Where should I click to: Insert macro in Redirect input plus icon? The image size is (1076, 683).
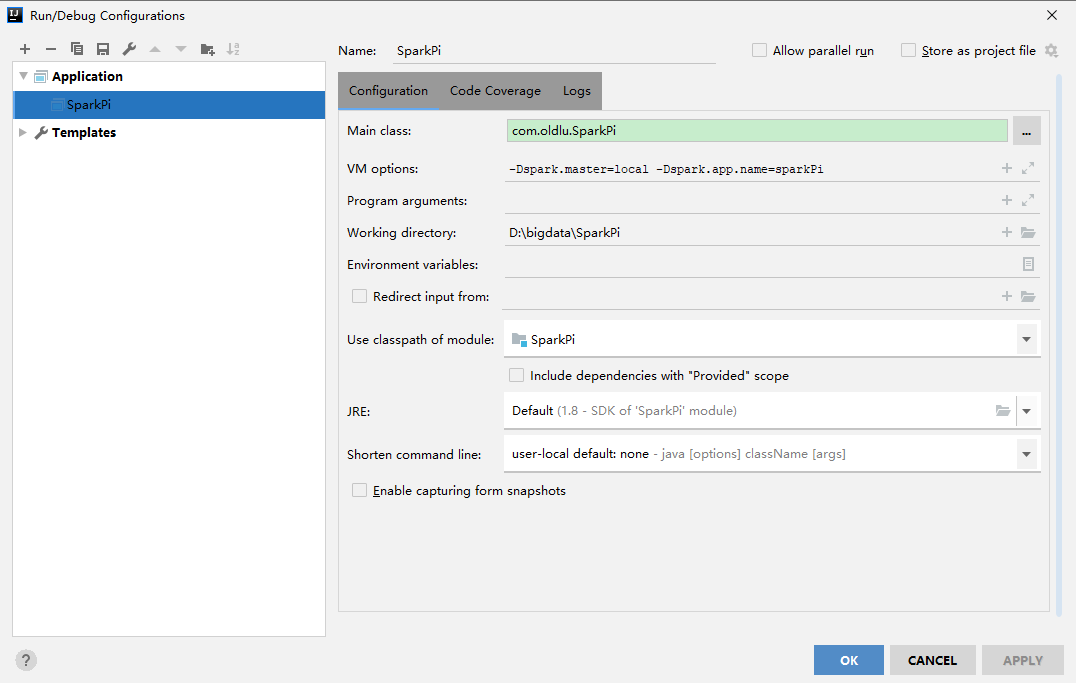[1007, 296]
